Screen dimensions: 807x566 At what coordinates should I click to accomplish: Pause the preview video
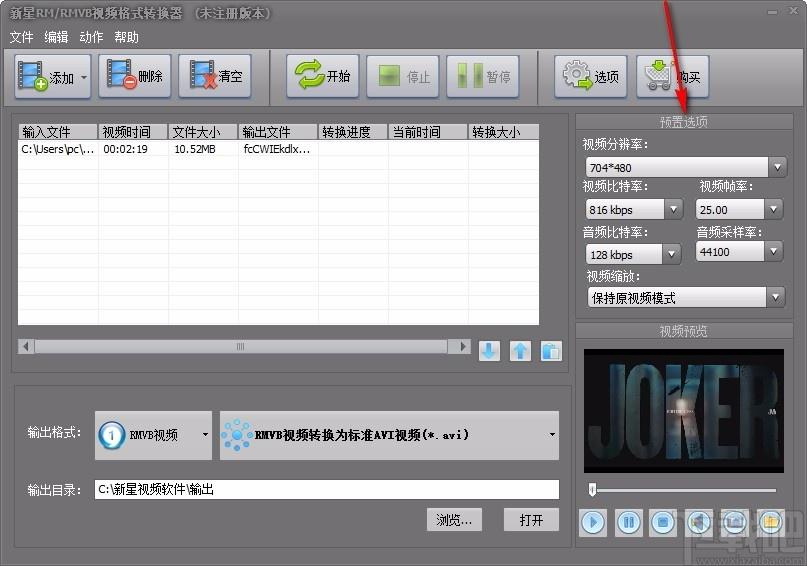(628, 523)
